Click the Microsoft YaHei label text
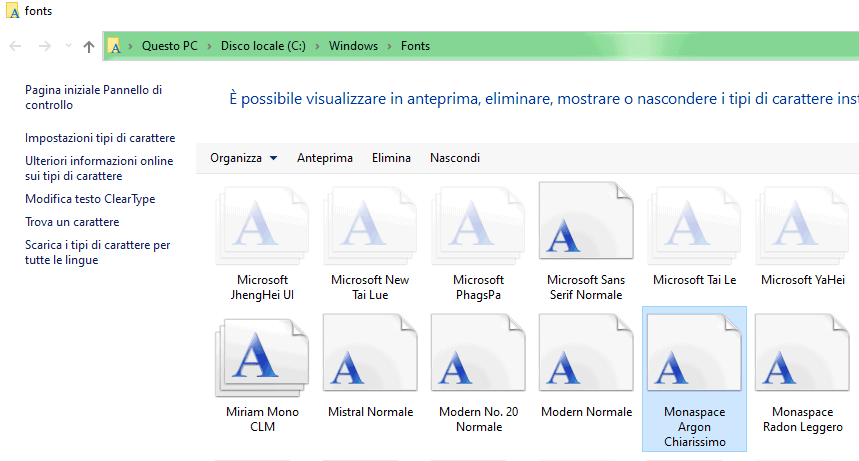Viewport: 859px width, 461px height. [x=802, y=280]
